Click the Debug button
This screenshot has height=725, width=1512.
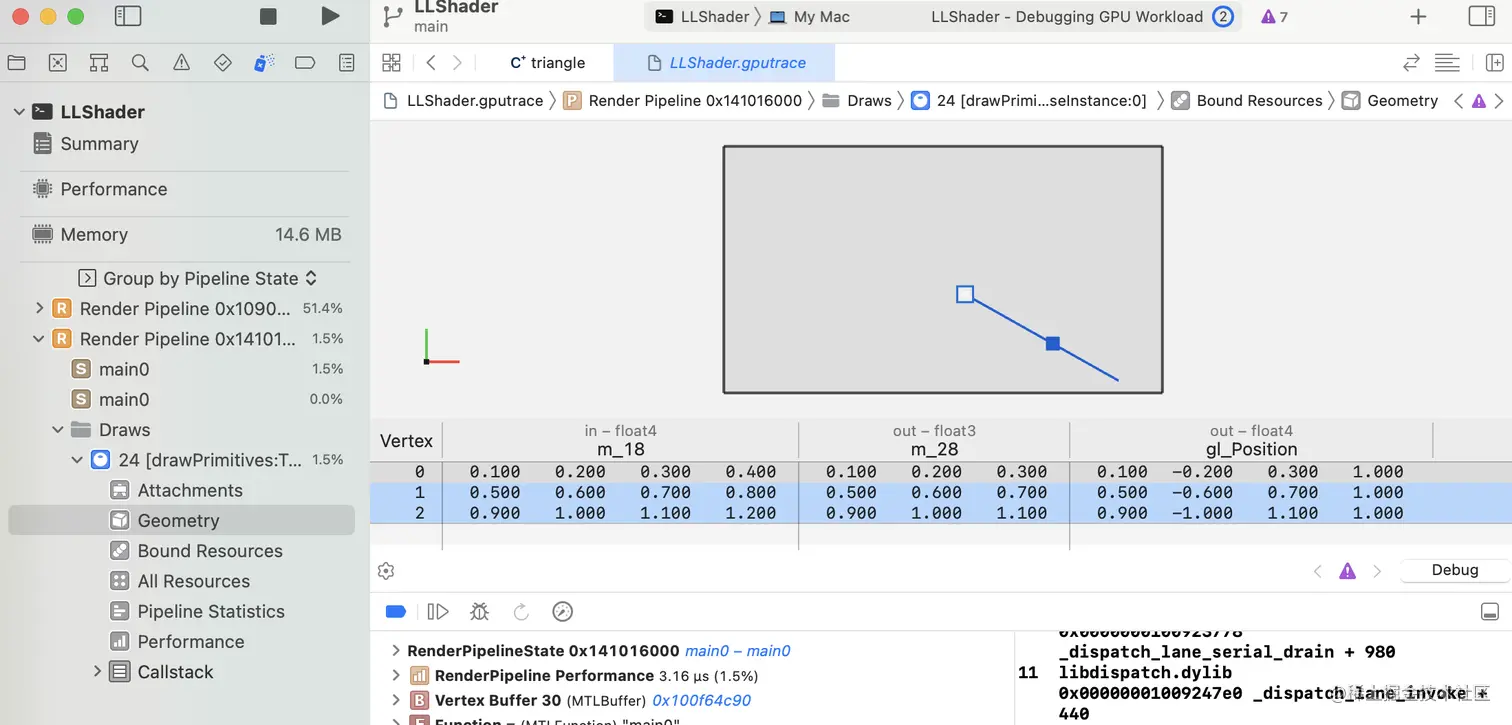[x=1453, y=570]
